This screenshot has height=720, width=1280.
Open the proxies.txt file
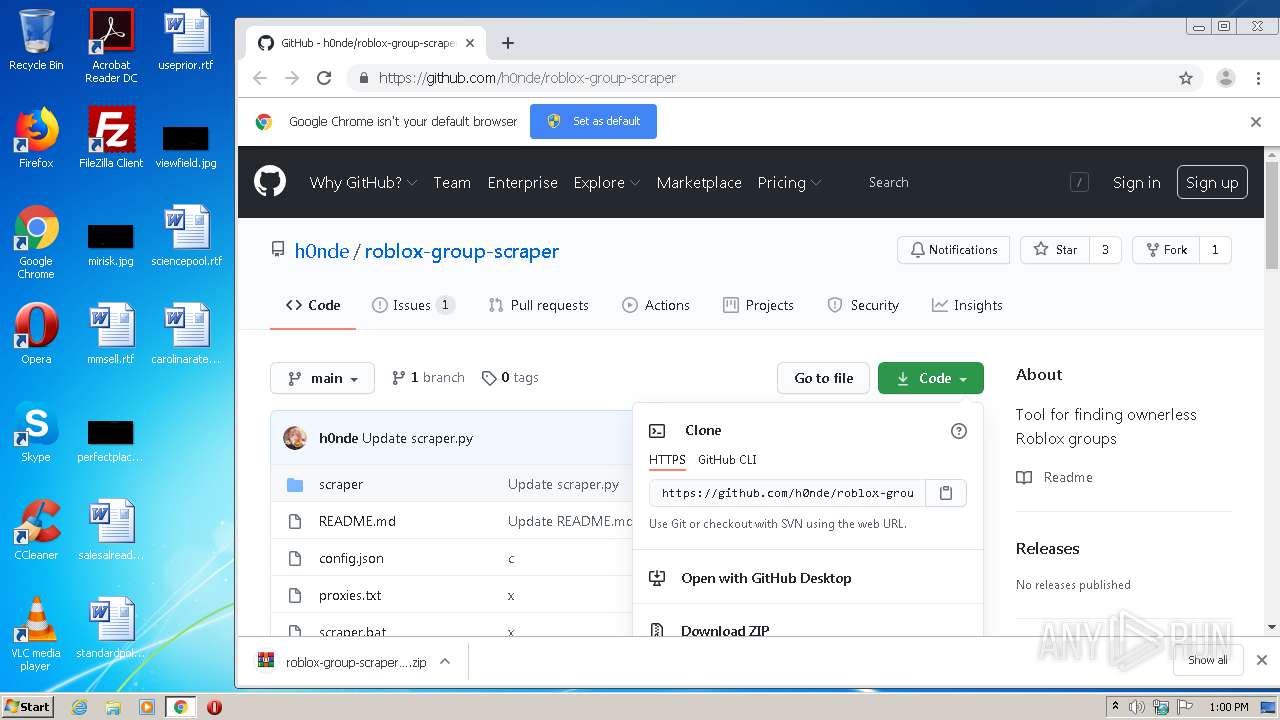pos(350,595)
